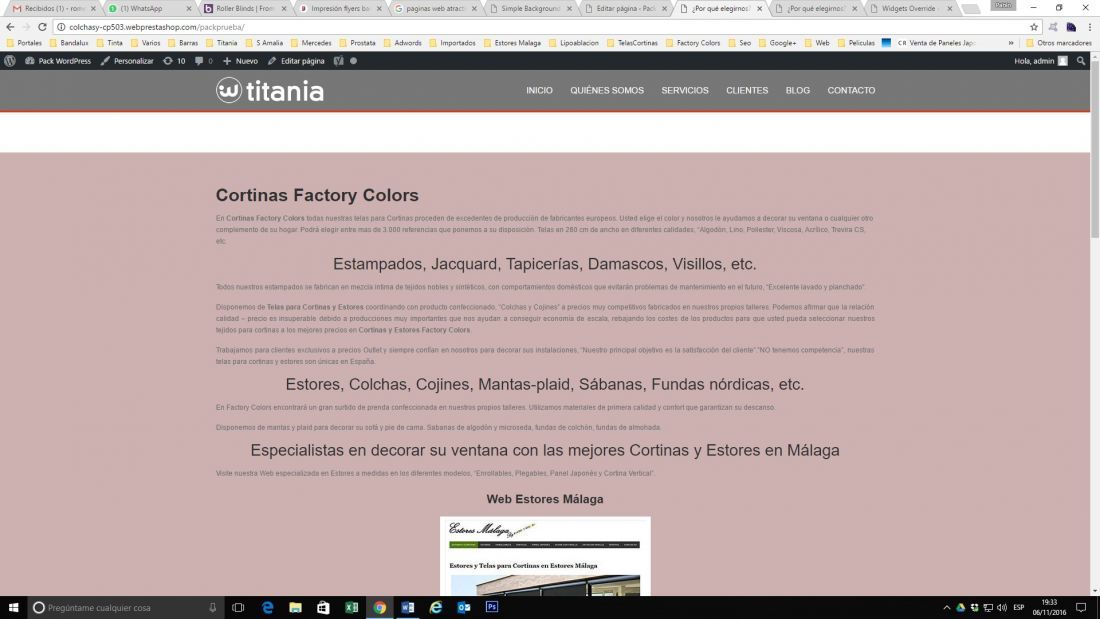The width and height of the screenshot is (1100, 619).
Task: Open Otros marcadores folder
Action: [1058, 43]
